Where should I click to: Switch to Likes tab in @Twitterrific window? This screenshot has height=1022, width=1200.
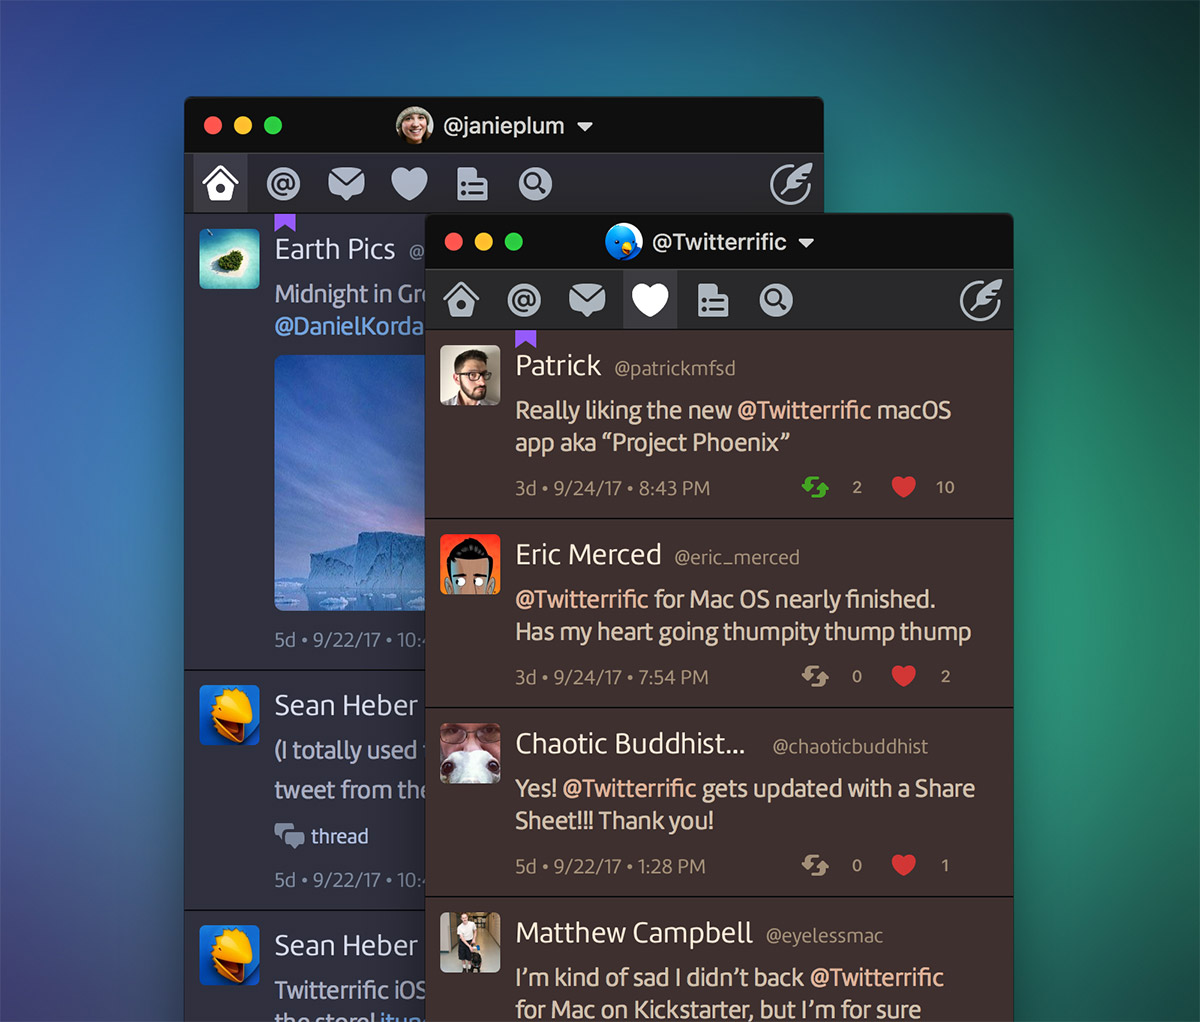650,300
